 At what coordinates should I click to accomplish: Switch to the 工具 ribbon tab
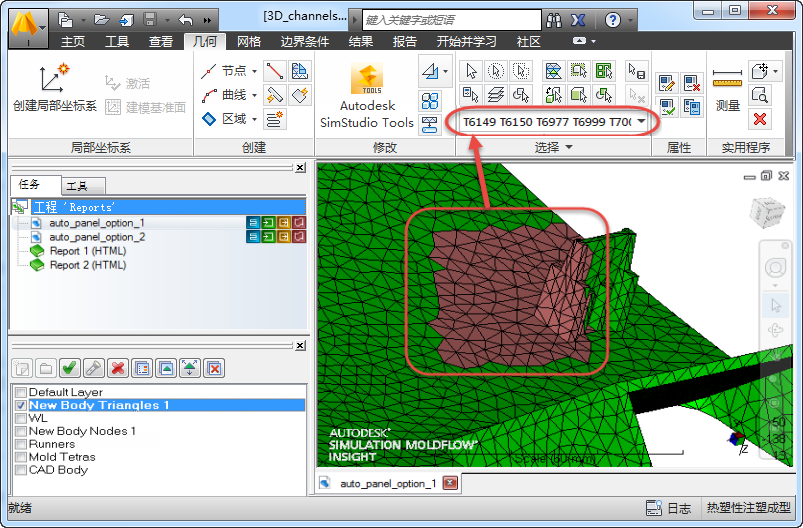[117, 41]
